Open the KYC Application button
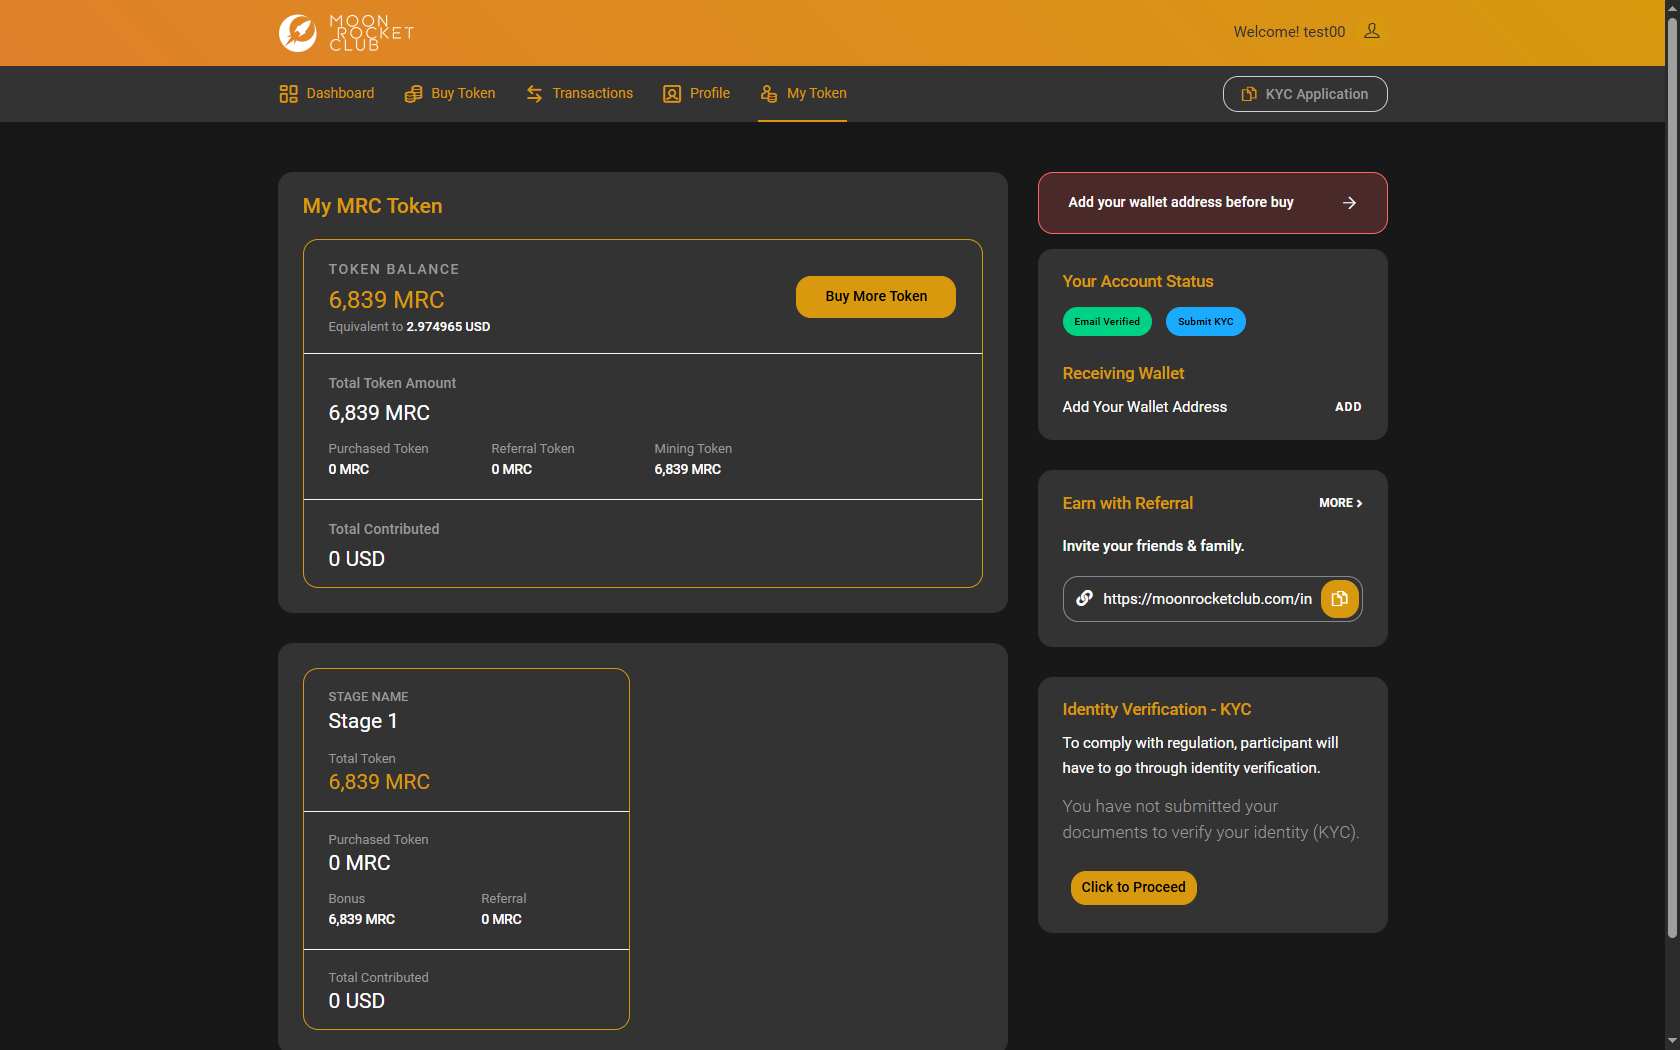This screenshot has width=1680, height=1050. tap(1304, 94)
